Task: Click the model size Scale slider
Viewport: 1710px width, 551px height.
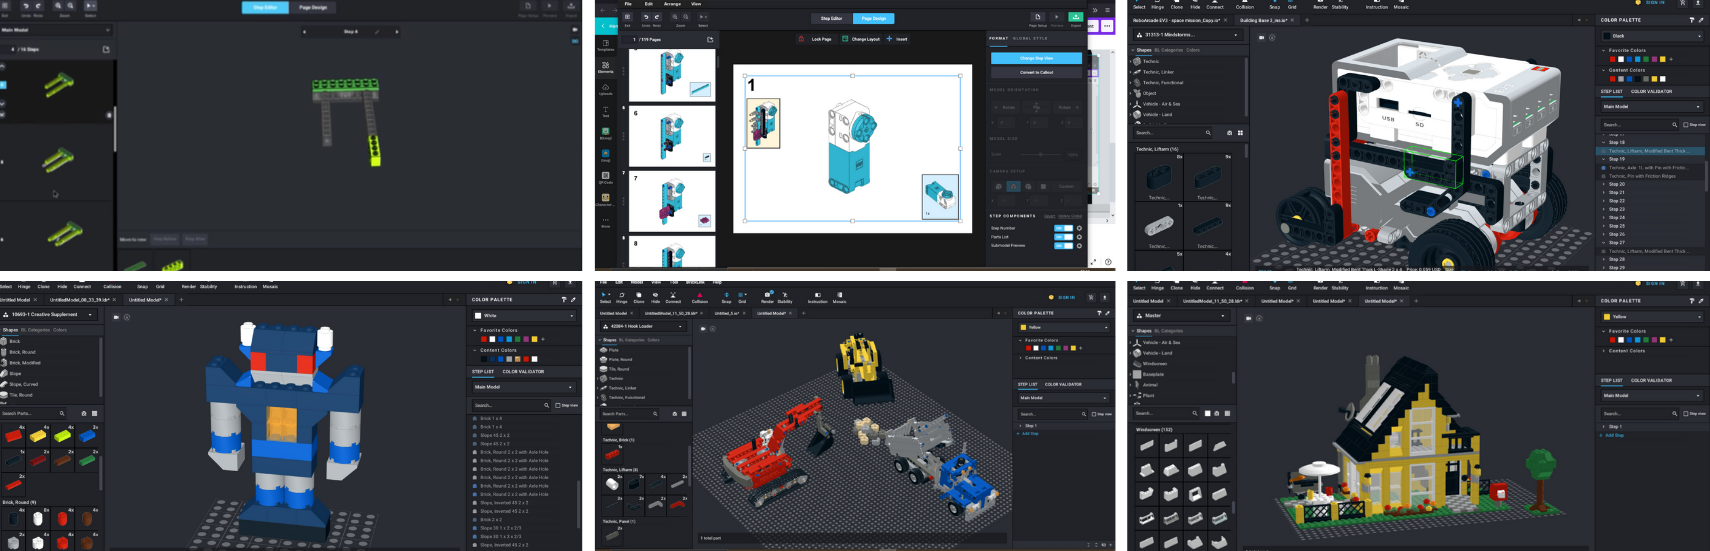Action: click(x=1040, y=154)
